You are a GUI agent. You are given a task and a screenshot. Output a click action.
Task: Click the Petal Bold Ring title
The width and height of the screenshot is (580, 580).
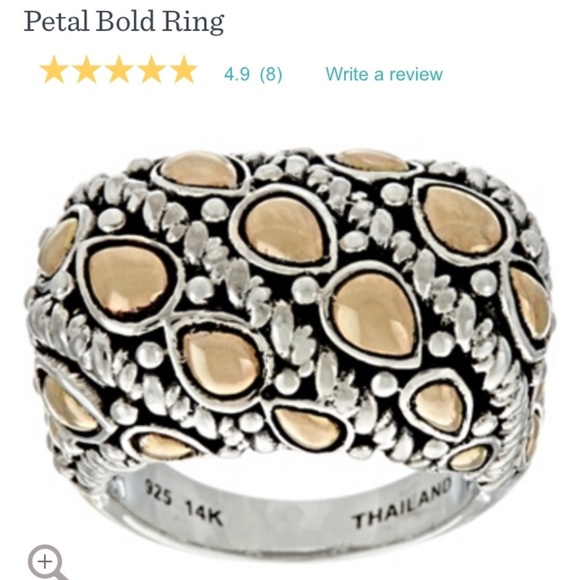coord(124,21)
